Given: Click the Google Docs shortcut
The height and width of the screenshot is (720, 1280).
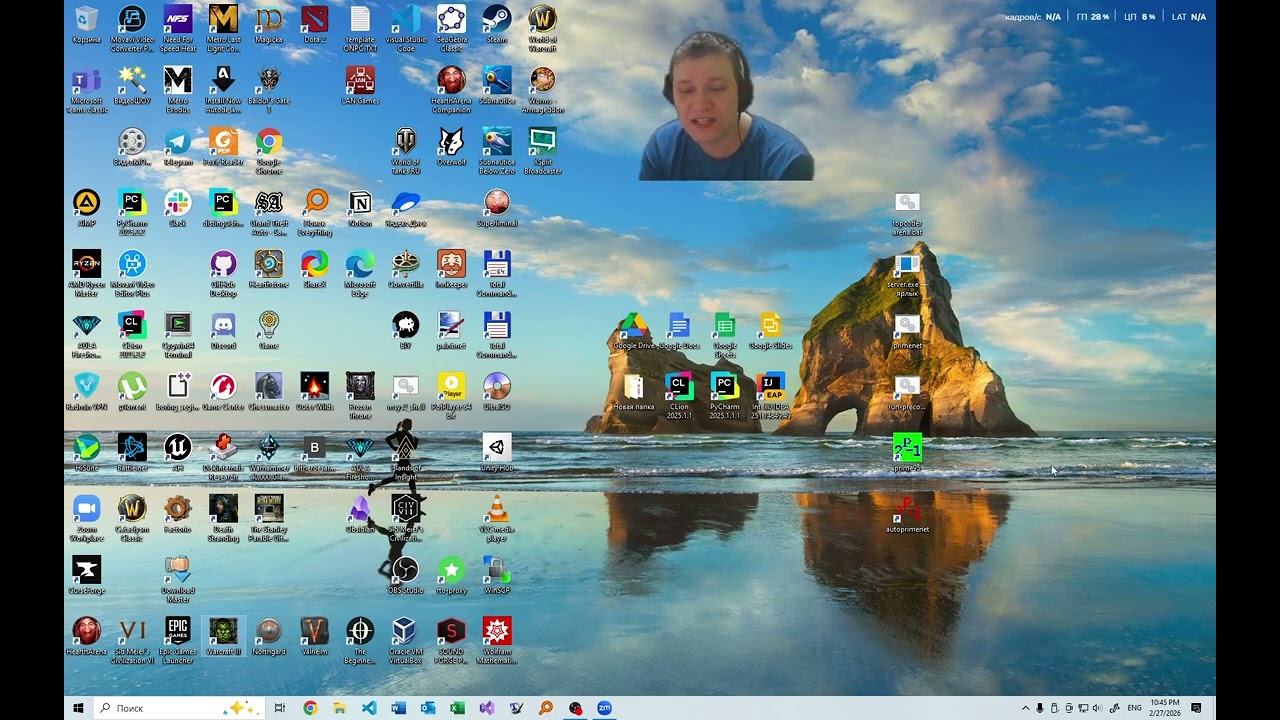Looking at the screenshot, I should [679, 330].
